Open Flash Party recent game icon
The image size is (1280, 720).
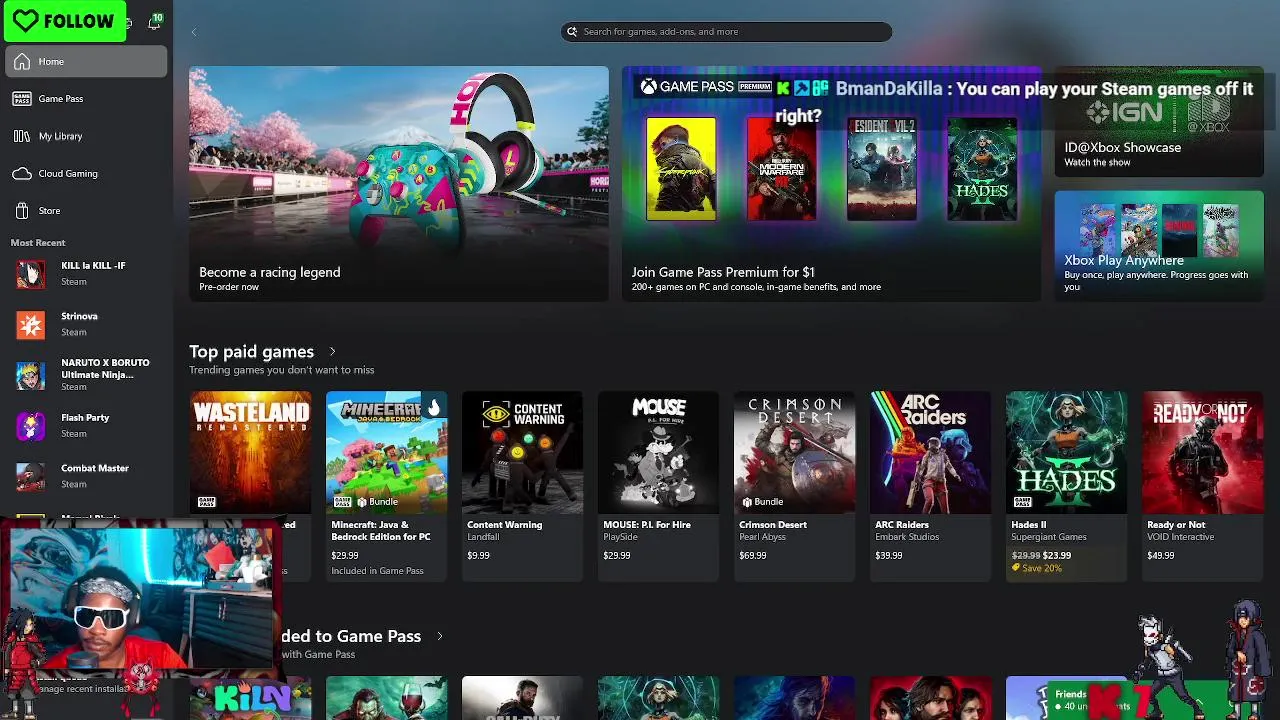coord(31,426)
